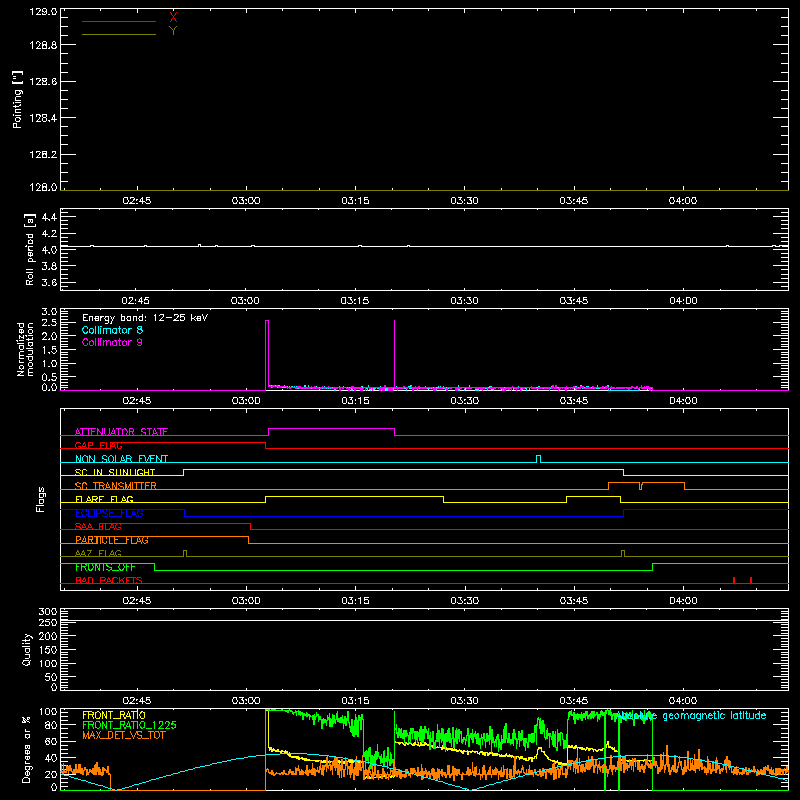Click the 40 tick on Degrees or % axis
This screenshot has height=800, width=800.
51,758
